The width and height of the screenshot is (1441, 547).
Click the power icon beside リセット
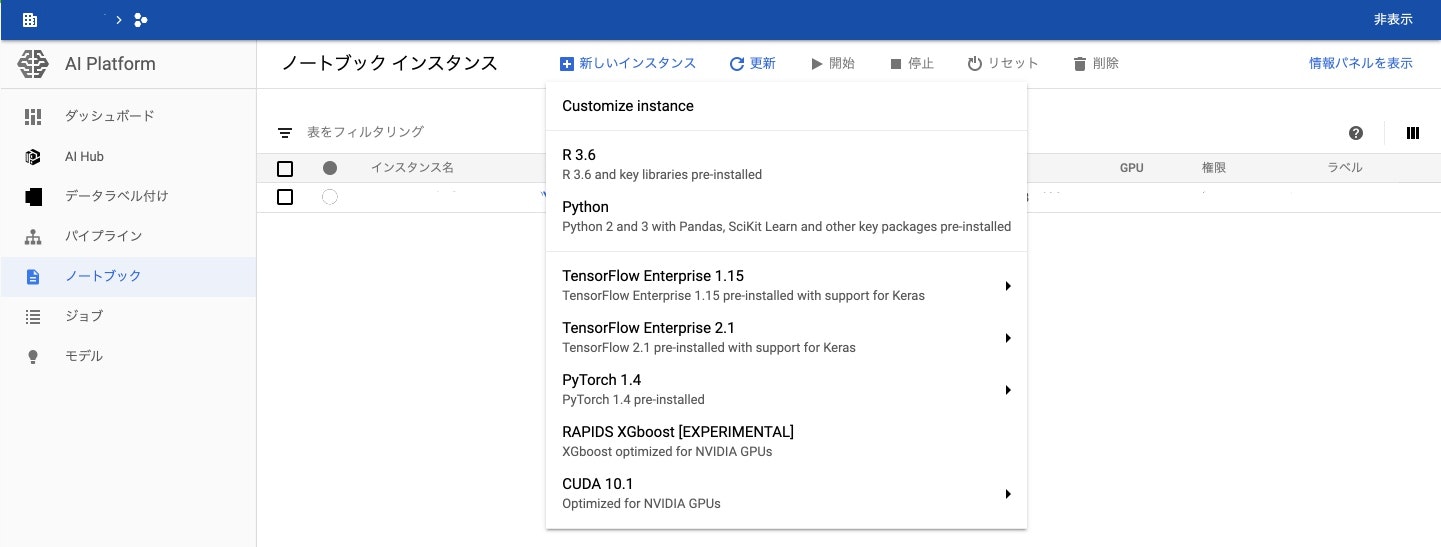click(975, 64)
